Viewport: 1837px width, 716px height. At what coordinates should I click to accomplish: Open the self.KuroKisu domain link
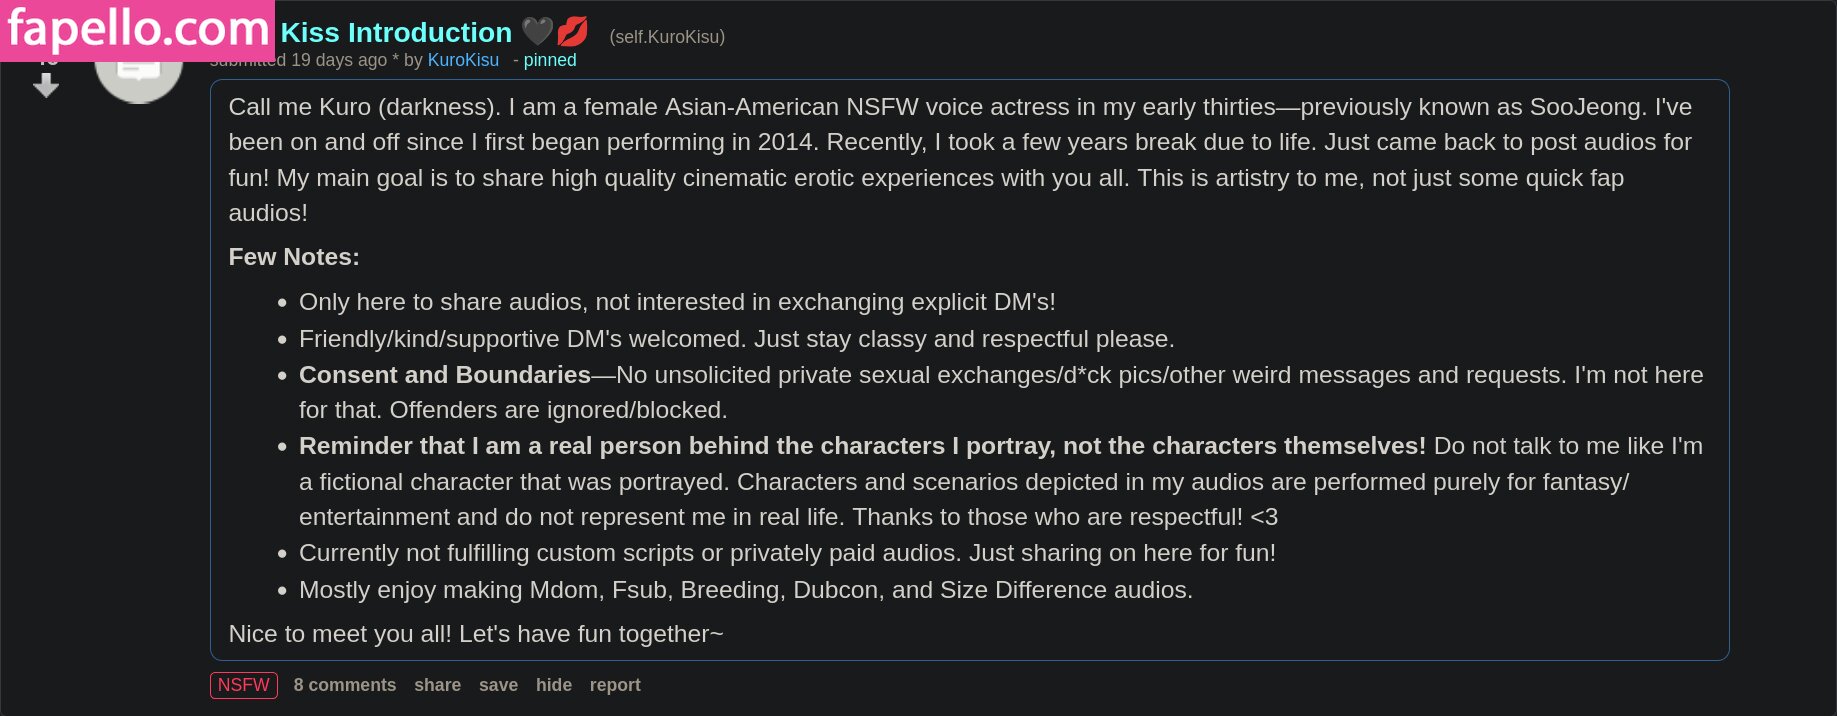point(667,37)
